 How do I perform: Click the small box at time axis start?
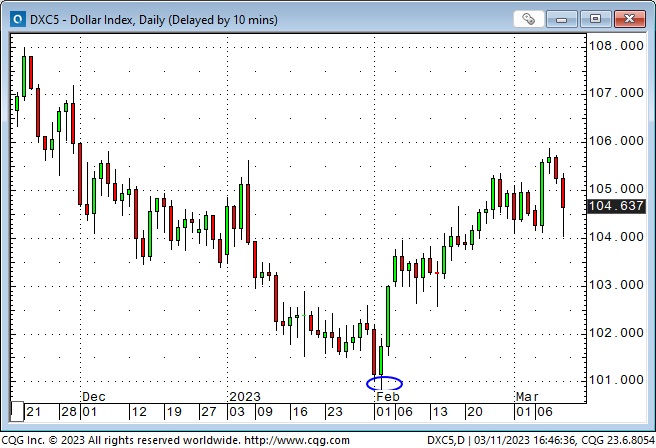[x=17, y=412]
